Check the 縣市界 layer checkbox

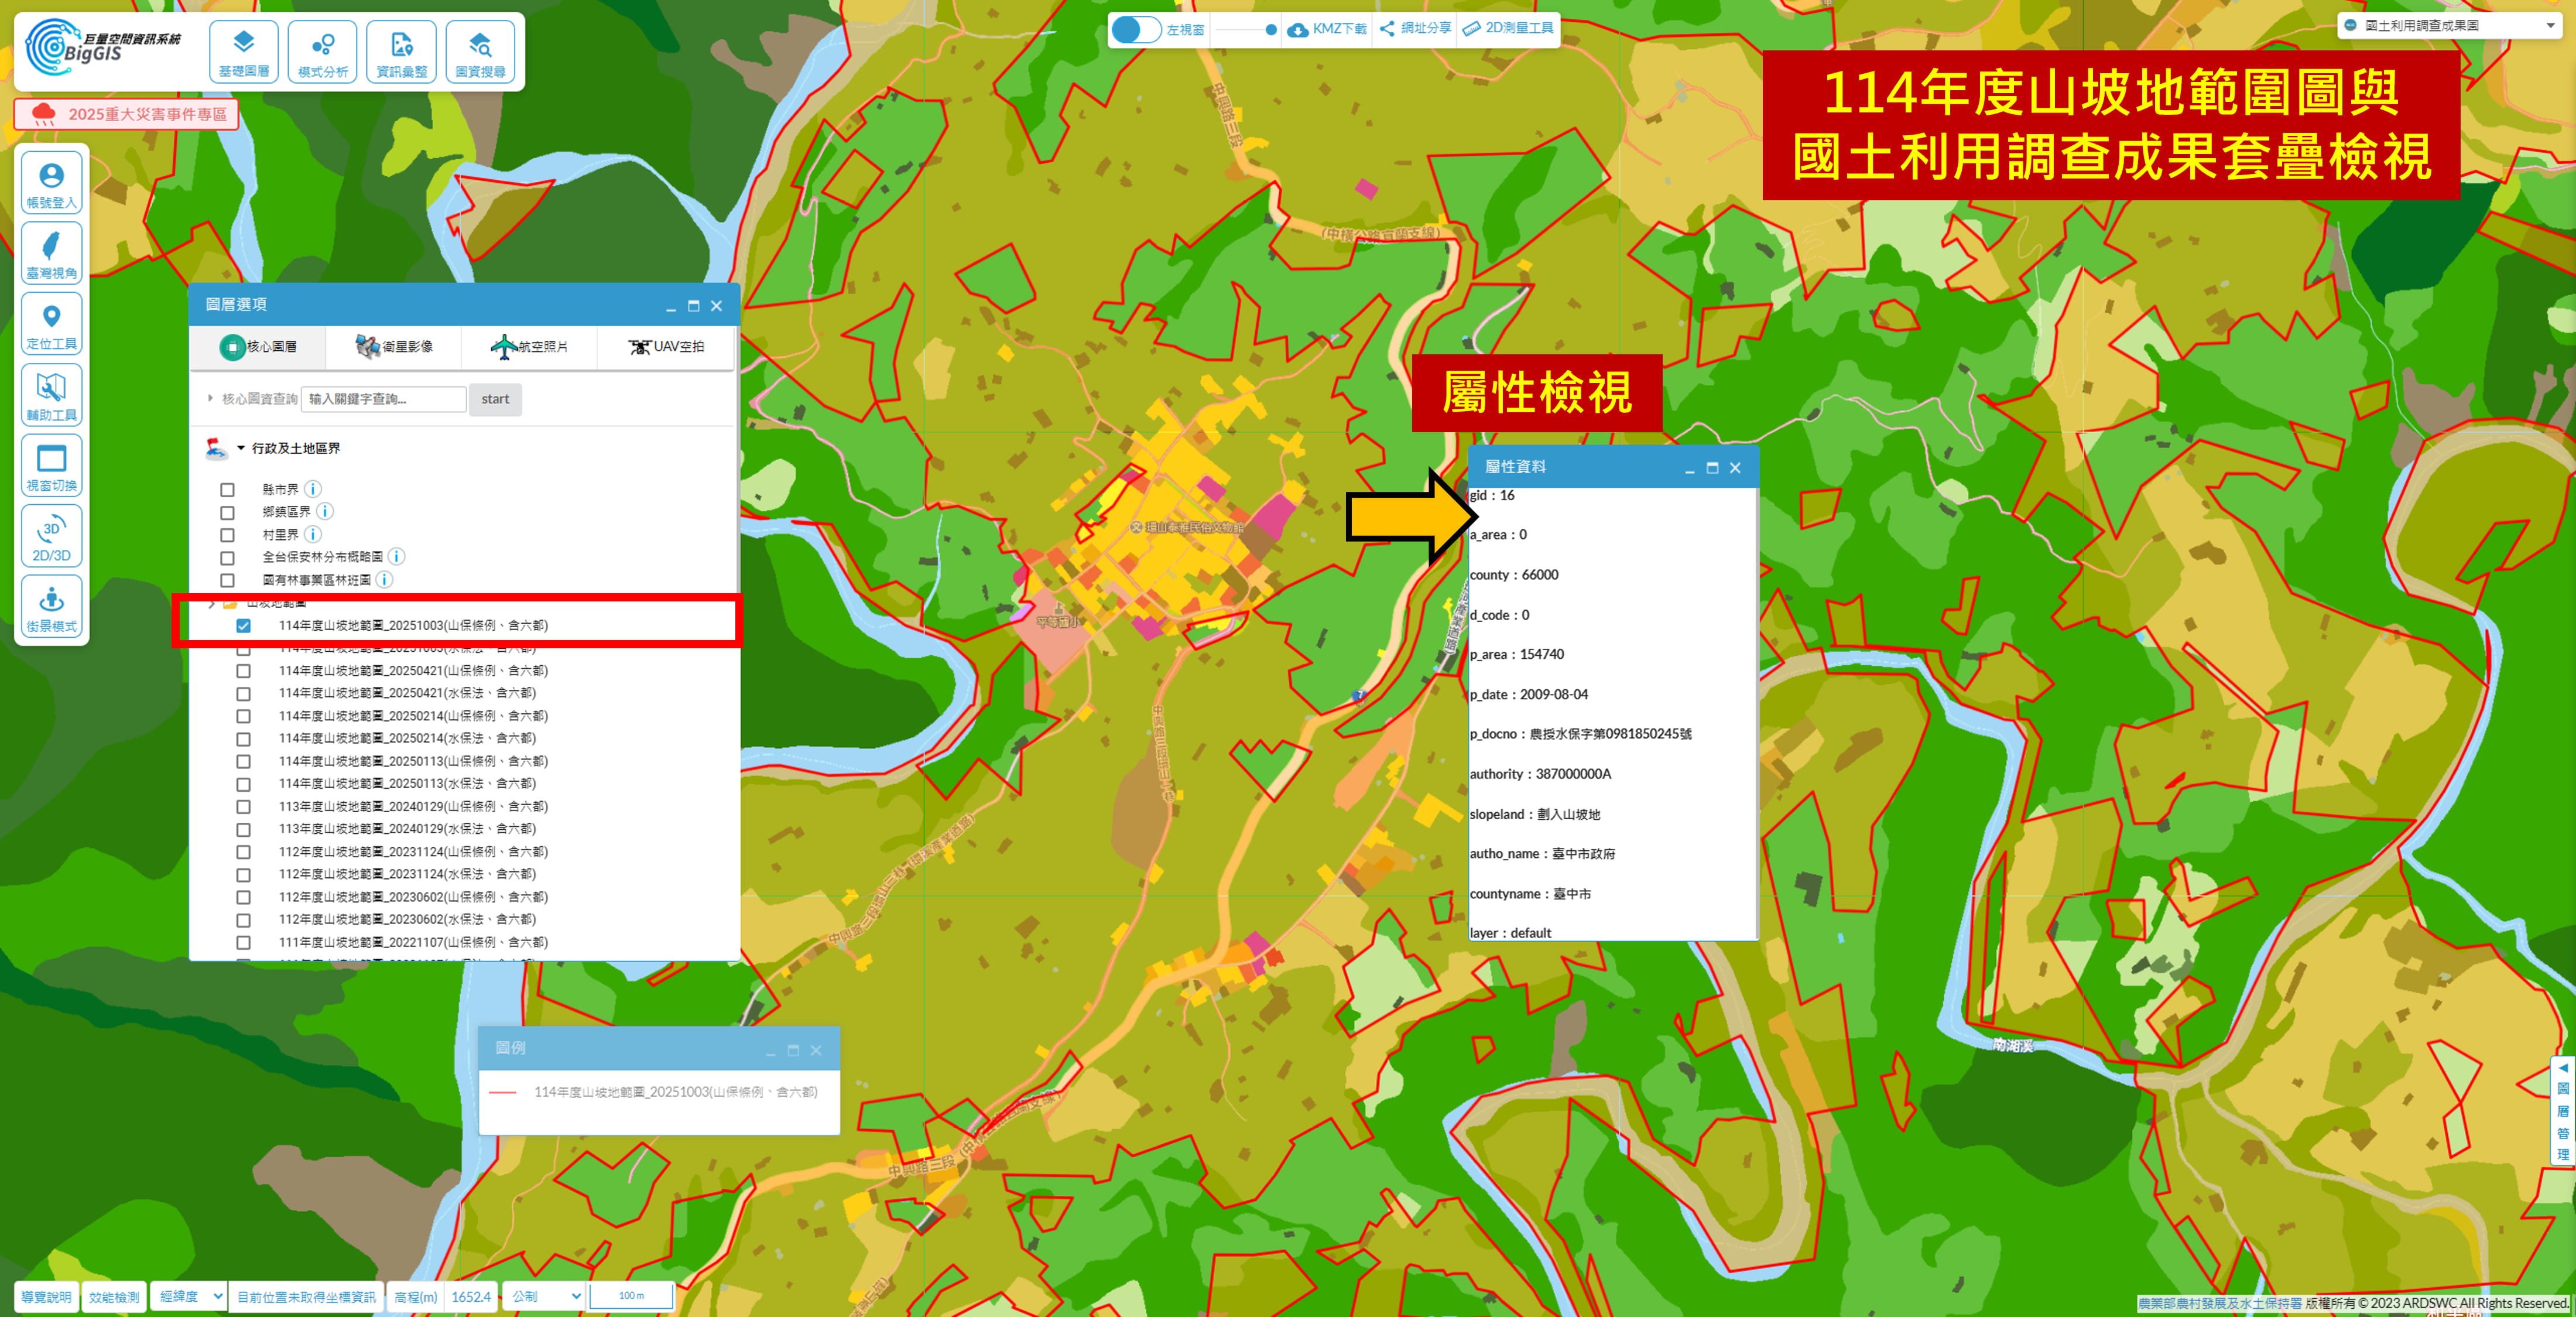point(227,490)
